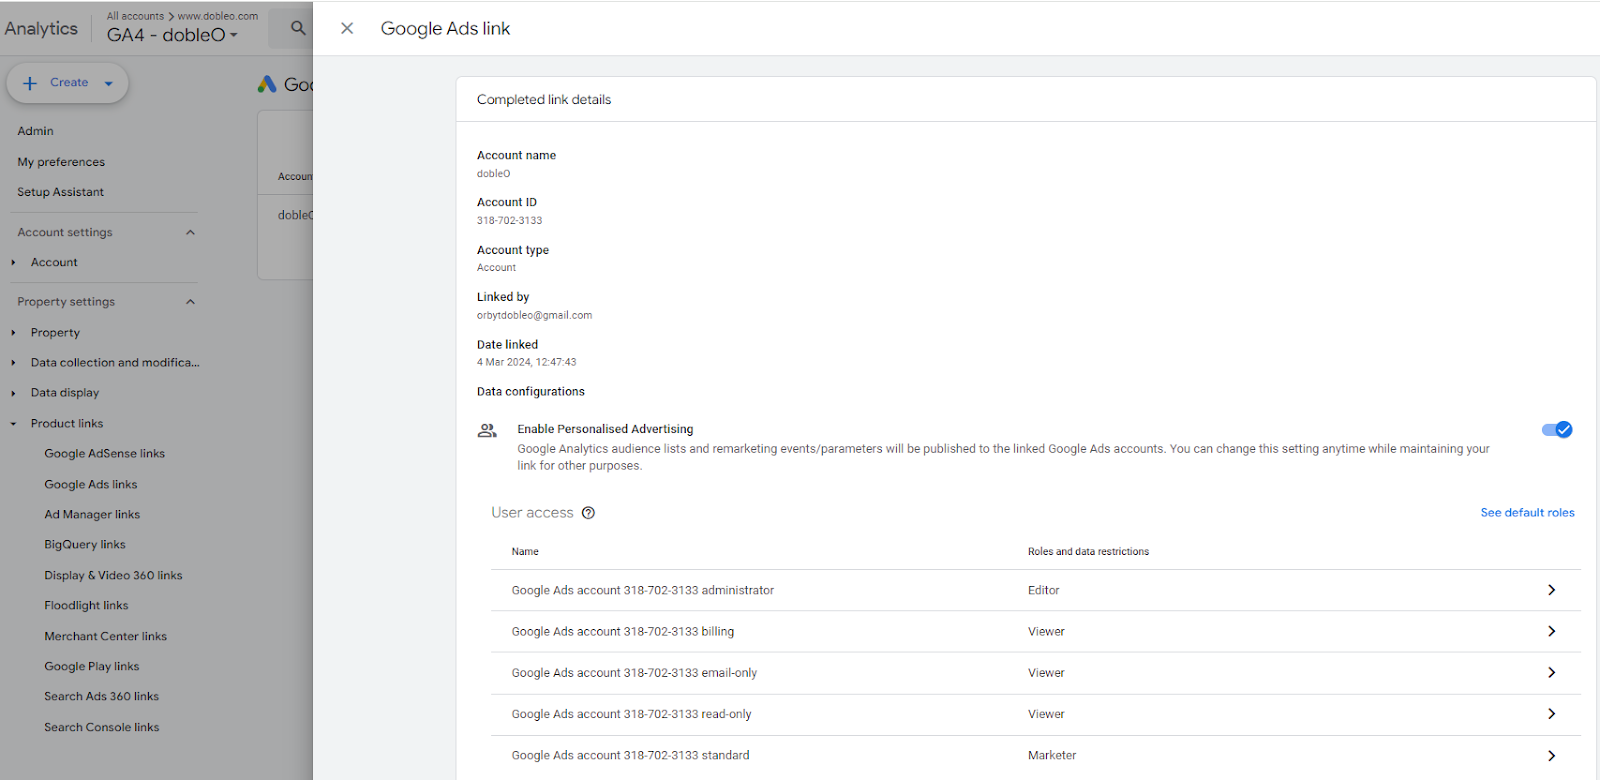Click the www.dobleo.com breadcrumb
This screenshot has width=1600, height=780.
click(x=218, y=16)
